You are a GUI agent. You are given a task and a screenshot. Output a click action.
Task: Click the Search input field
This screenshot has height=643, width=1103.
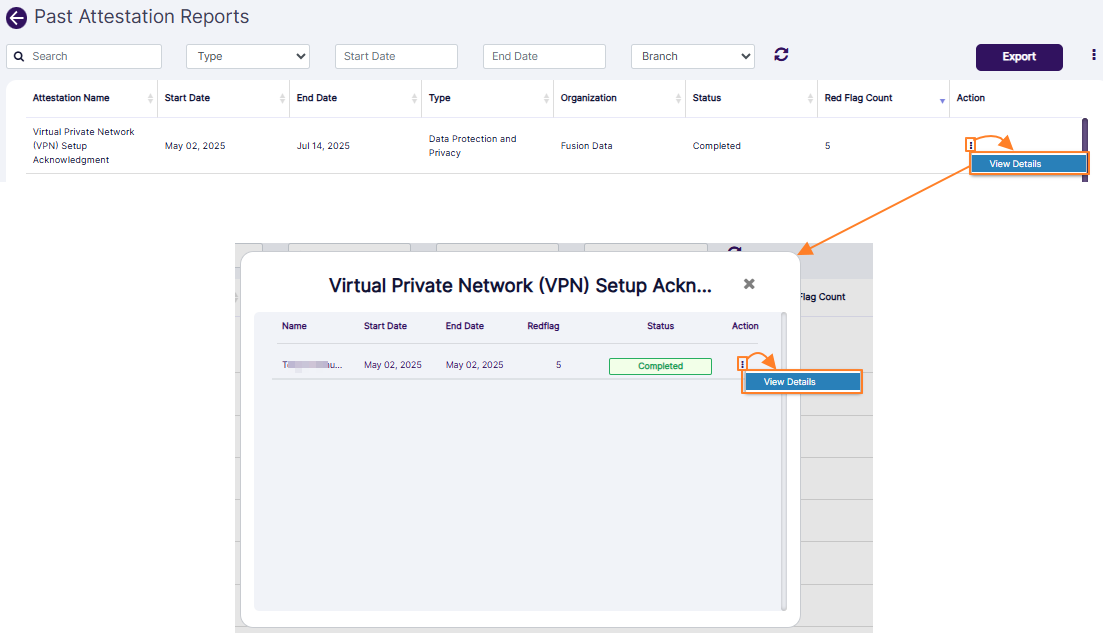point(93,56)
